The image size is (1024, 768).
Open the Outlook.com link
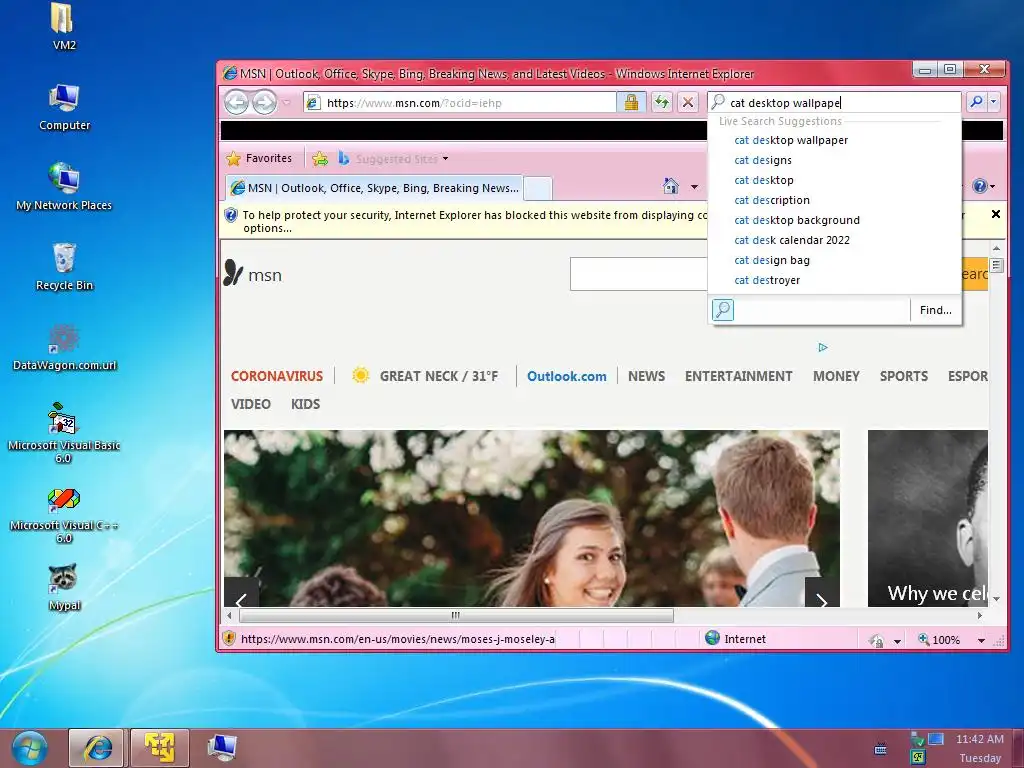(567, 376)
